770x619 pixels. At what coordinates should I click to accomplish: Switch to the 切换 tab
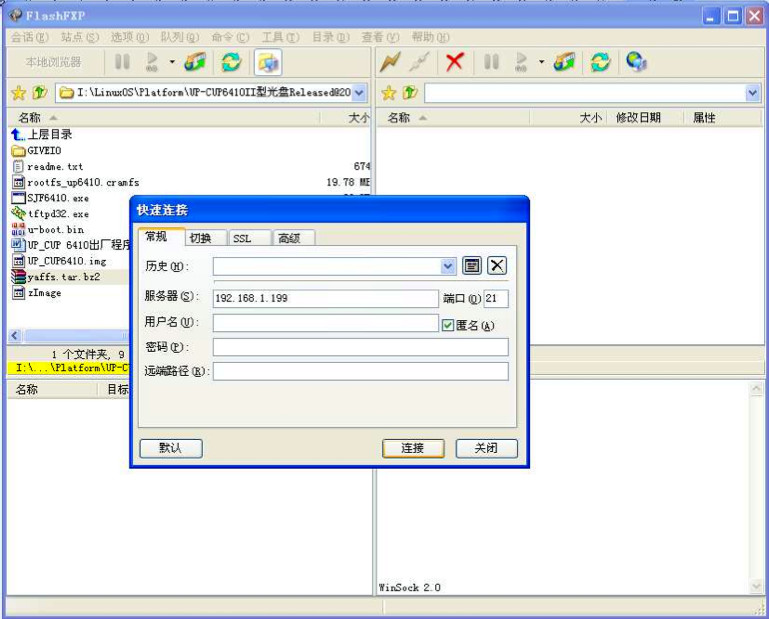coord(206,238)
